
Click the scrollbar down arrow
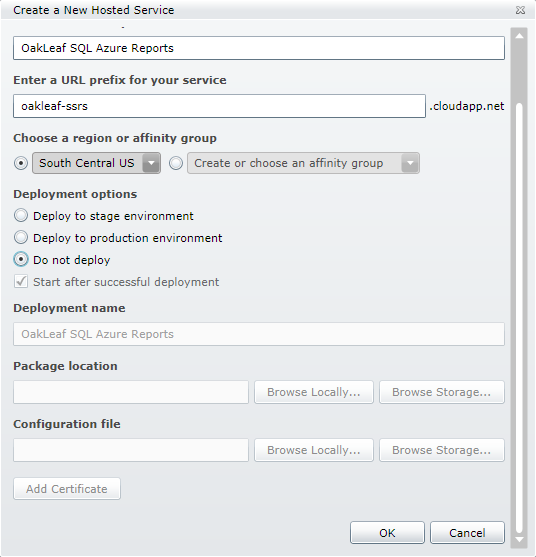tap(519, 539)
